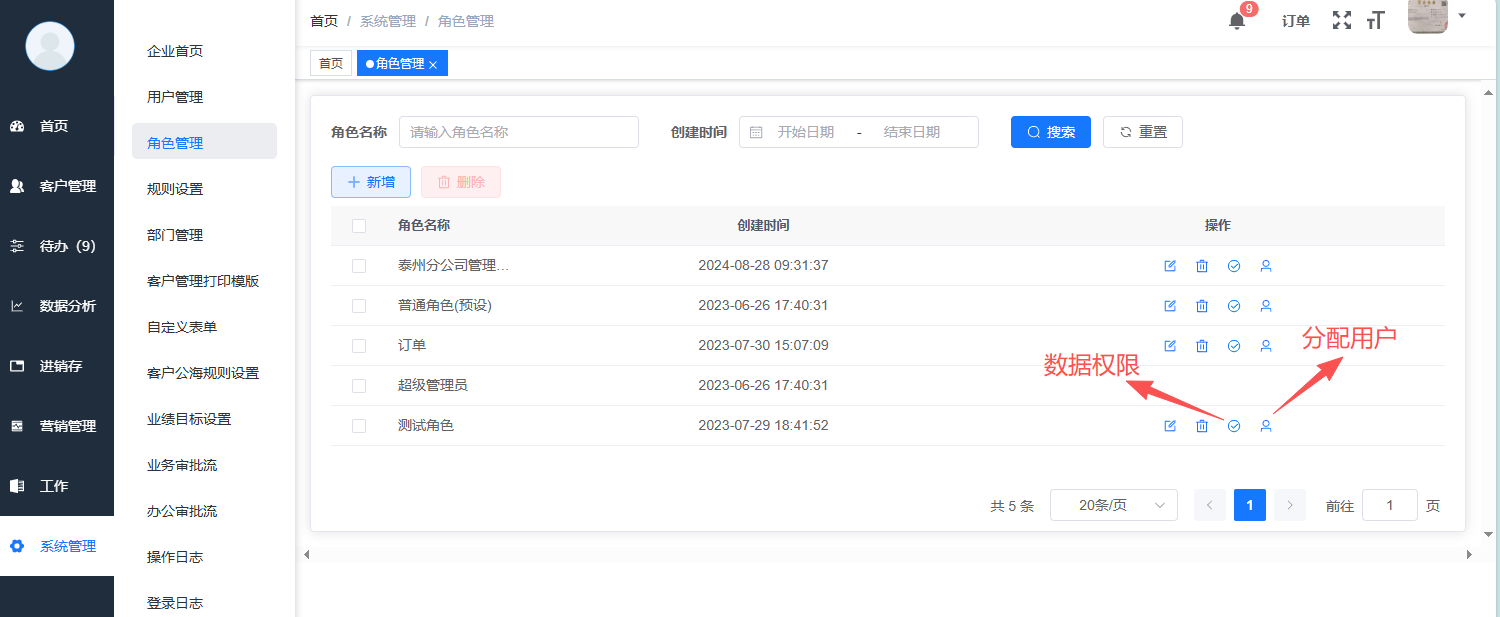Viewport: 1500px width, 617px height.
Task: Delete the 订单 role
Action: pyautogui.click(x=1202, y=346)
